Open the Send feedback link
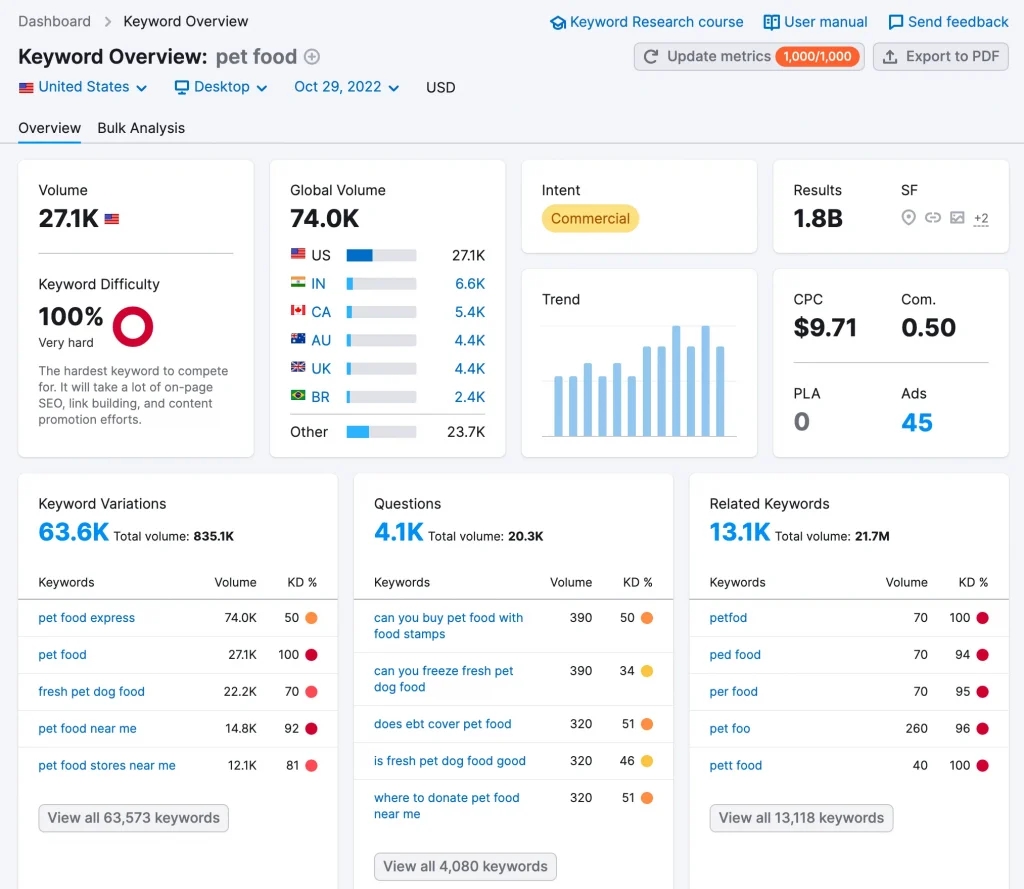The image size is (1024, 889). (948, 22)
